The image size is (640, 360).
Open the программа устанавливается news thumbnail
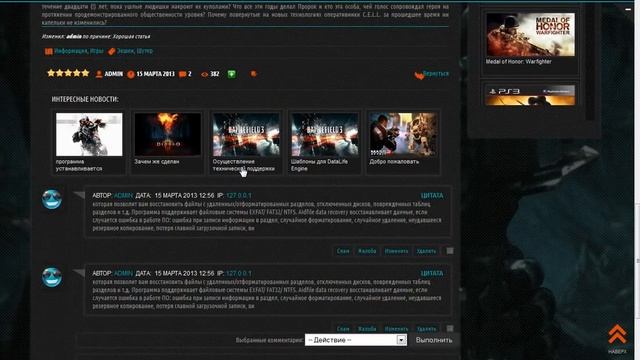[x=89, y=134]
